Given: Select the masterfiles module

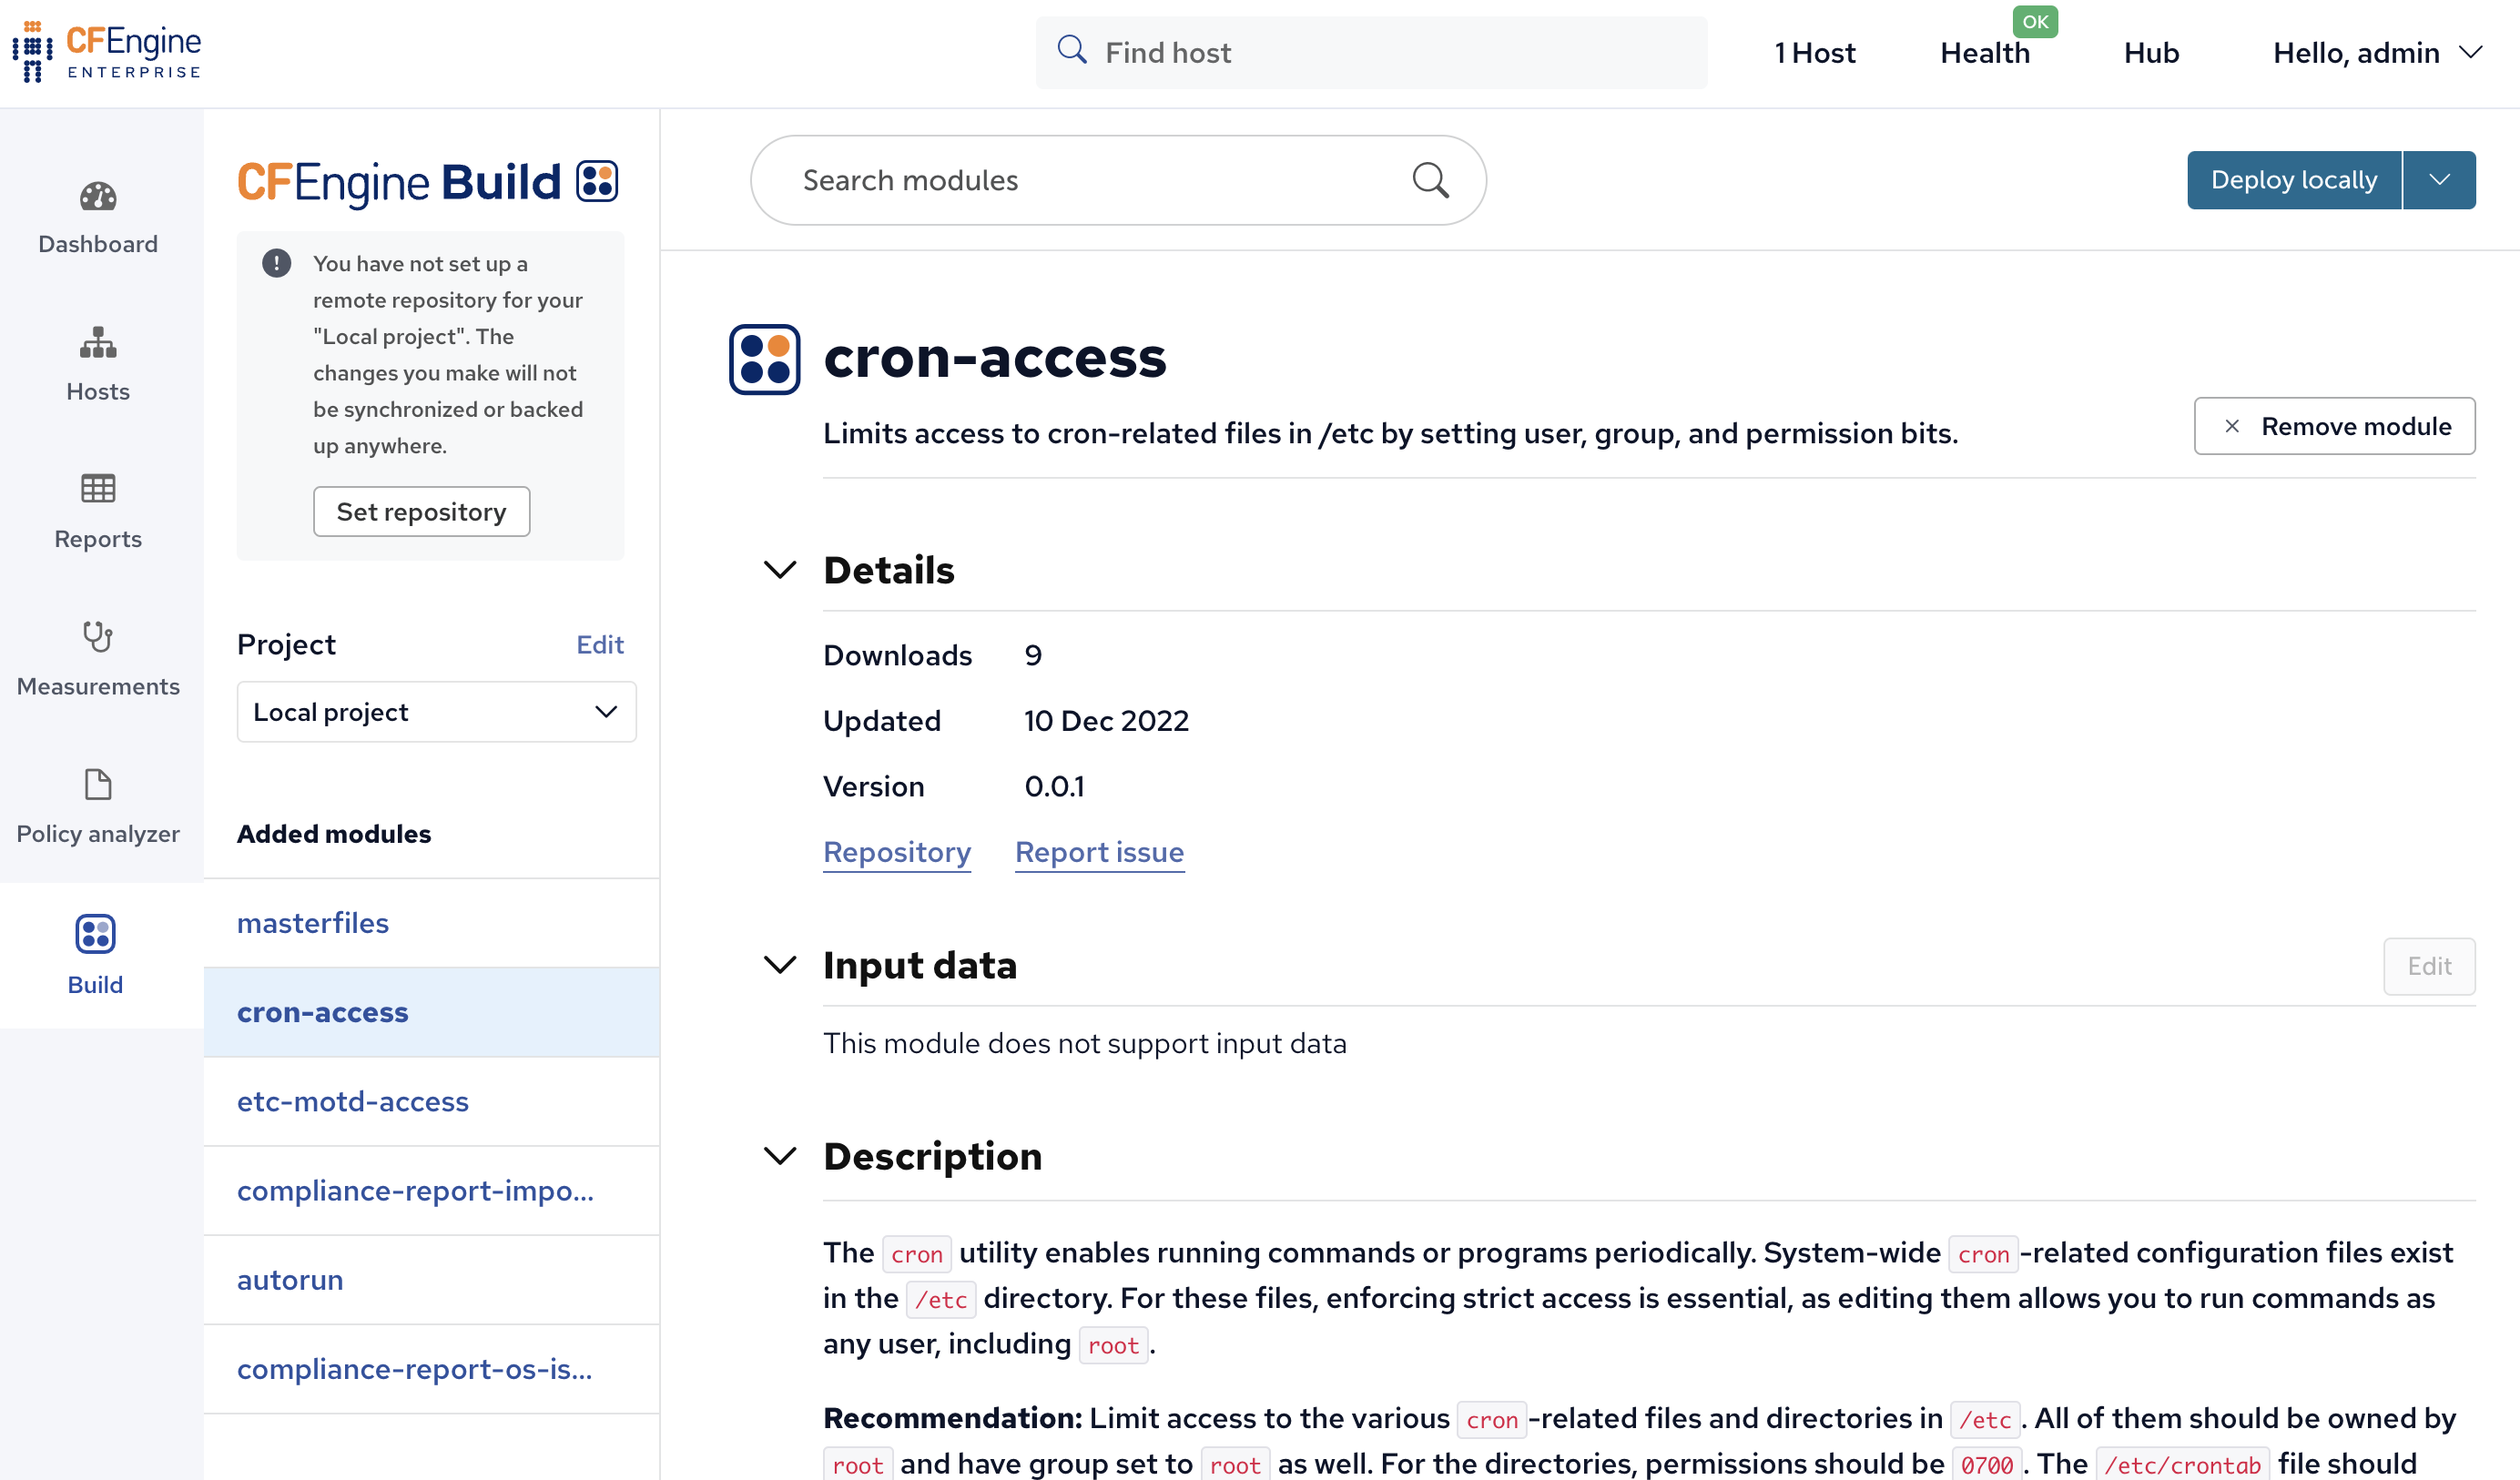Looking at the screenshot, I should click(432, 923).
